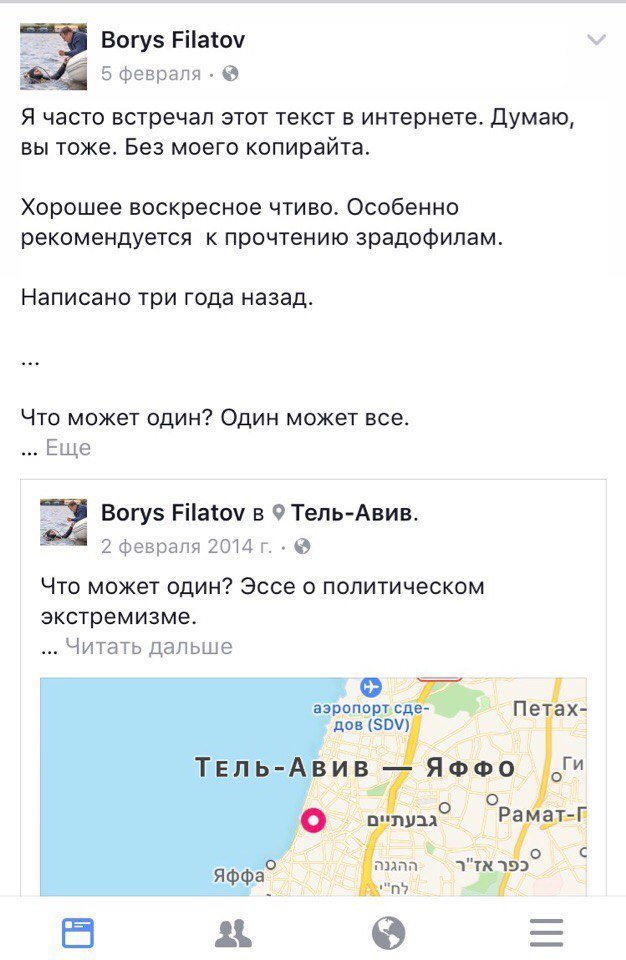
Task: Click the red location marker on the map
Action: tap(316, 820)
